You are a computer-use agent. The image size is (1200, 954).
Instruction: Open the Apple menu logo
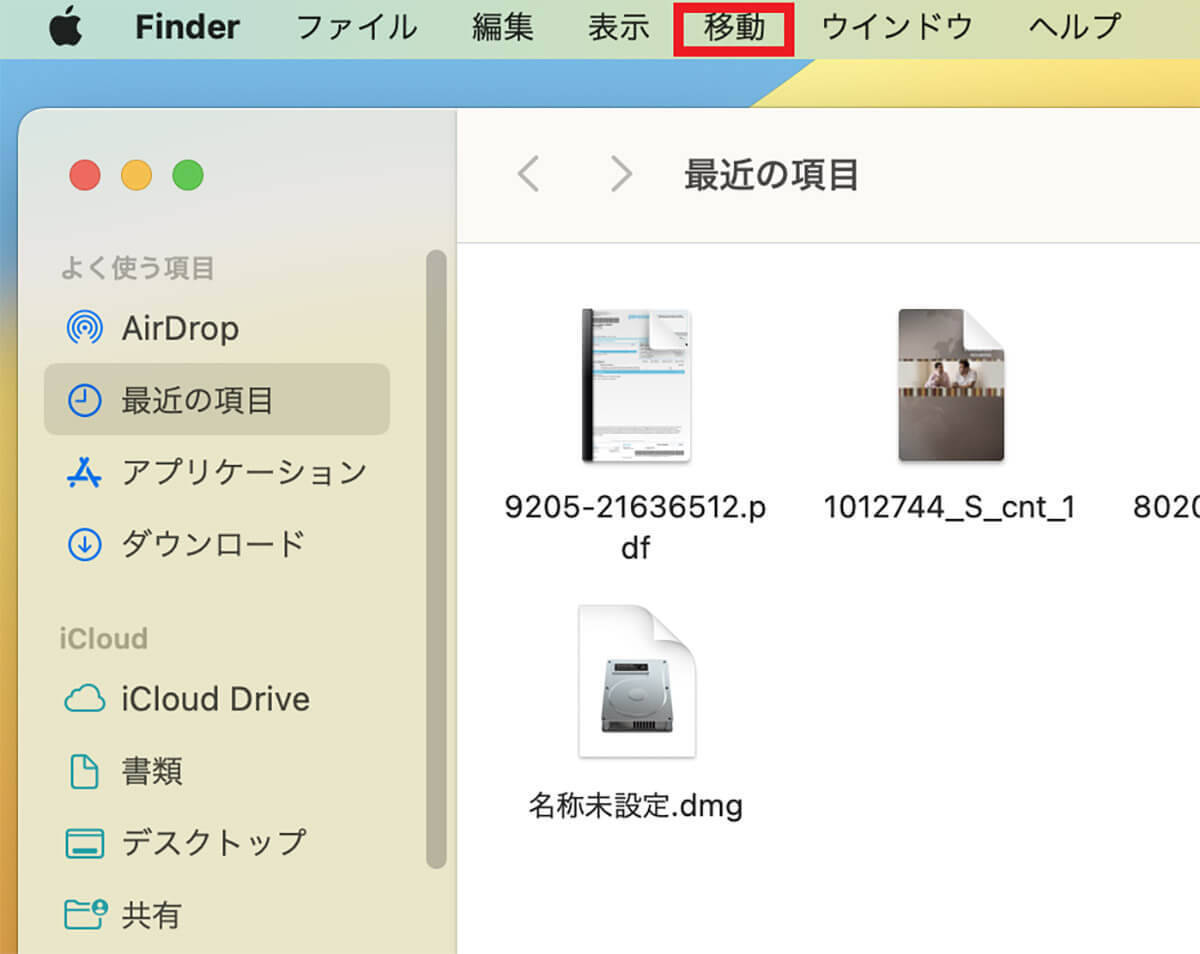click(66, 28)
